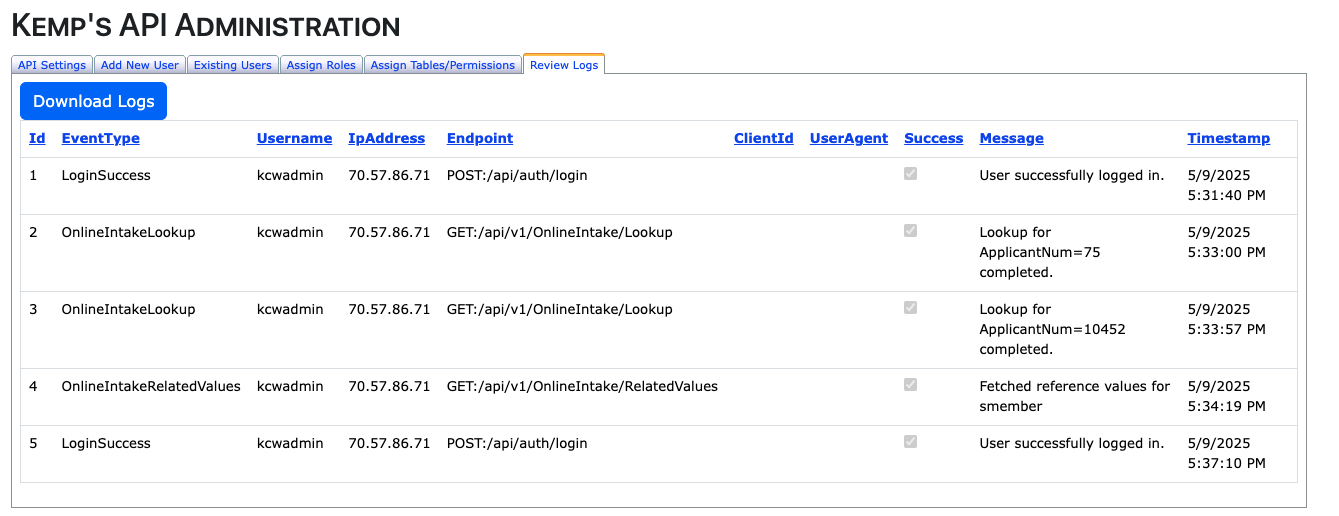
Task: Open the API Settings tab
Action: pyautogui.click(x=52, y=65)
